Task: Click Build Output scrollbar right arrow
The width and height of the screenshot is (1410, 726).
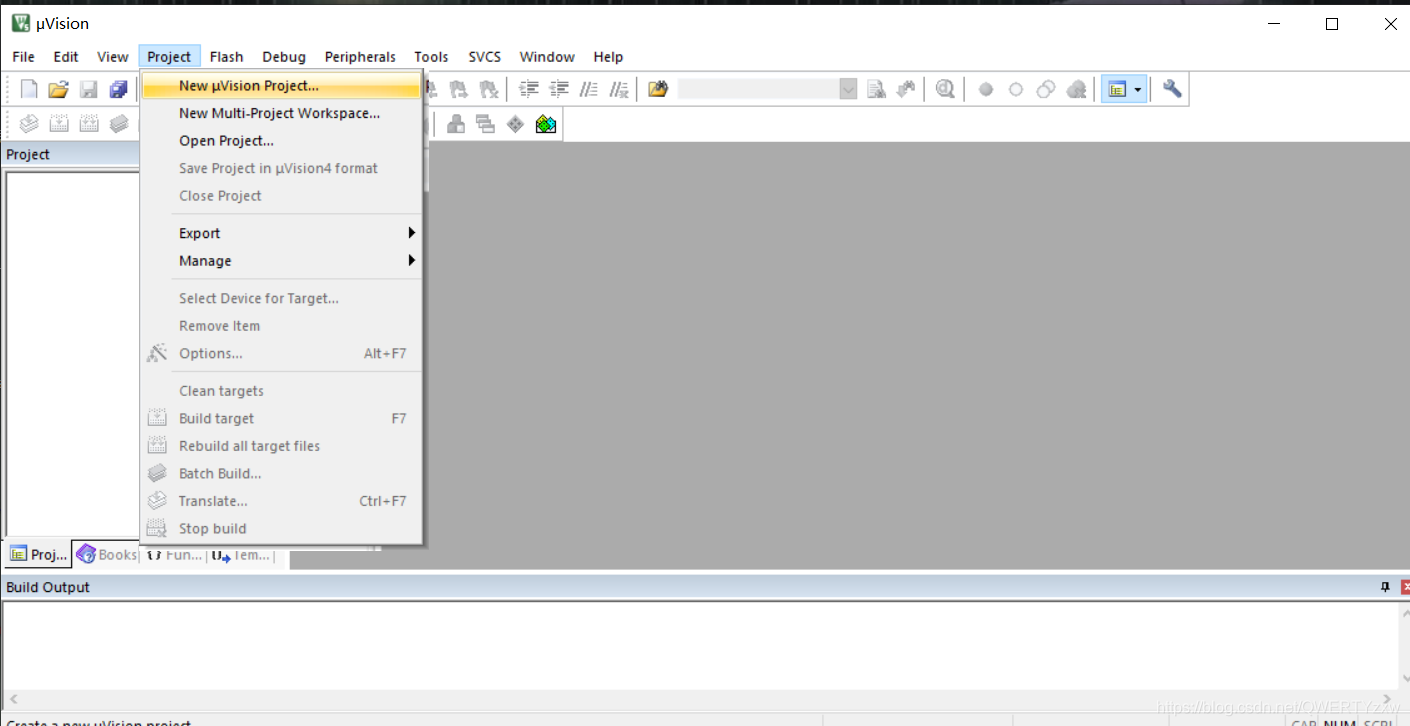Action: [x=1386, y=700]
